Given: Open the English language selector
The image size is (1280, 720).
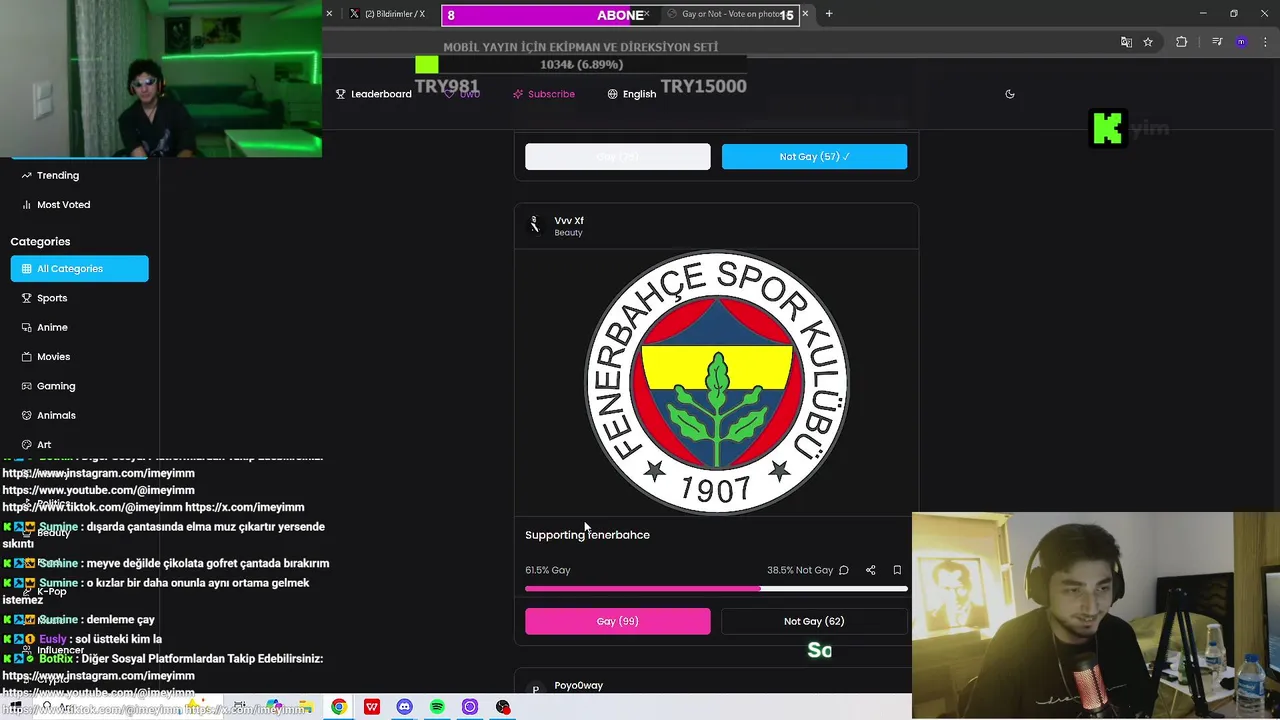Looking at the screenshot, I should pyautogui.click(x=632, y=94).
